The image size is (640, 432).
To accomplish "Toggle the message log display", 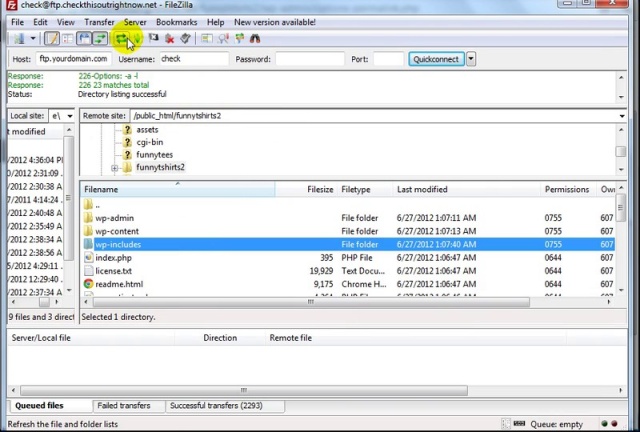I will click(x=52, y=39).
